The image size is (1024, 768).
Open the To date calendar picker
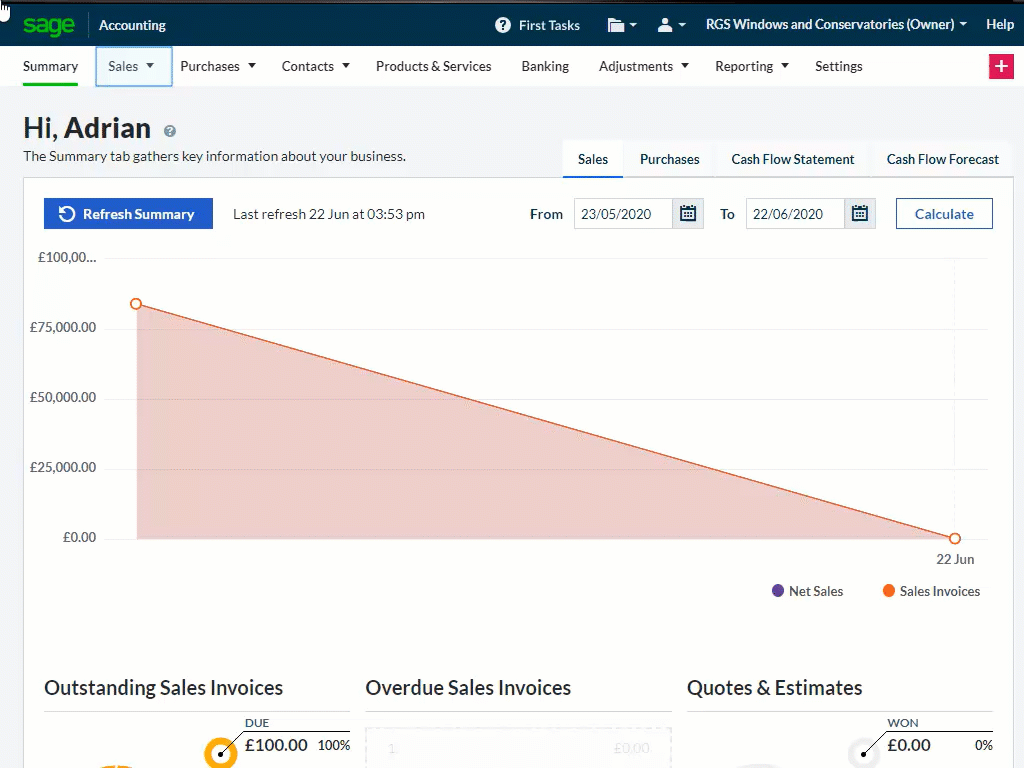click(860, 214)
